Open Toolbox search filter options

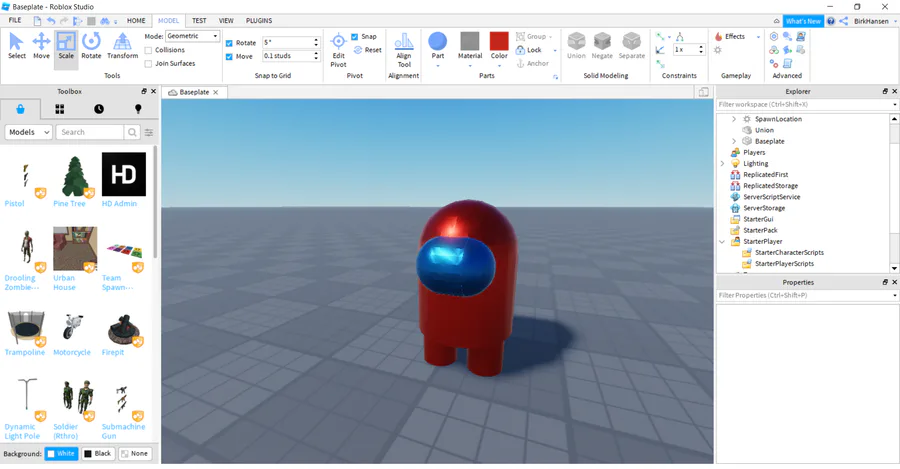coord(149,132)
